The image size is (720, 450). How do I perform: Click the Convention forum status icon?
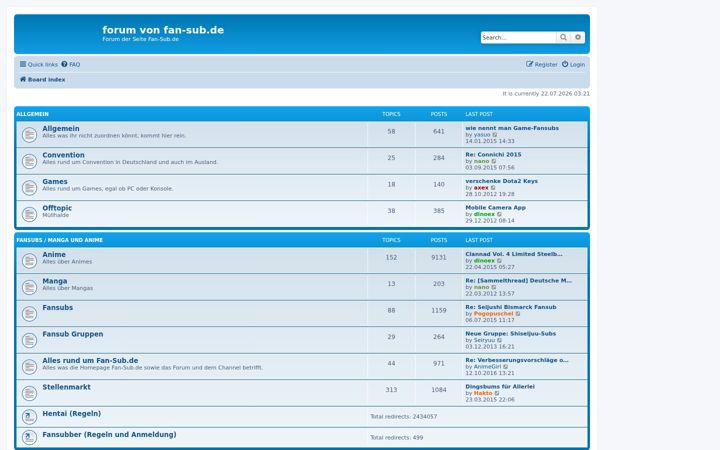pos(29,161)
